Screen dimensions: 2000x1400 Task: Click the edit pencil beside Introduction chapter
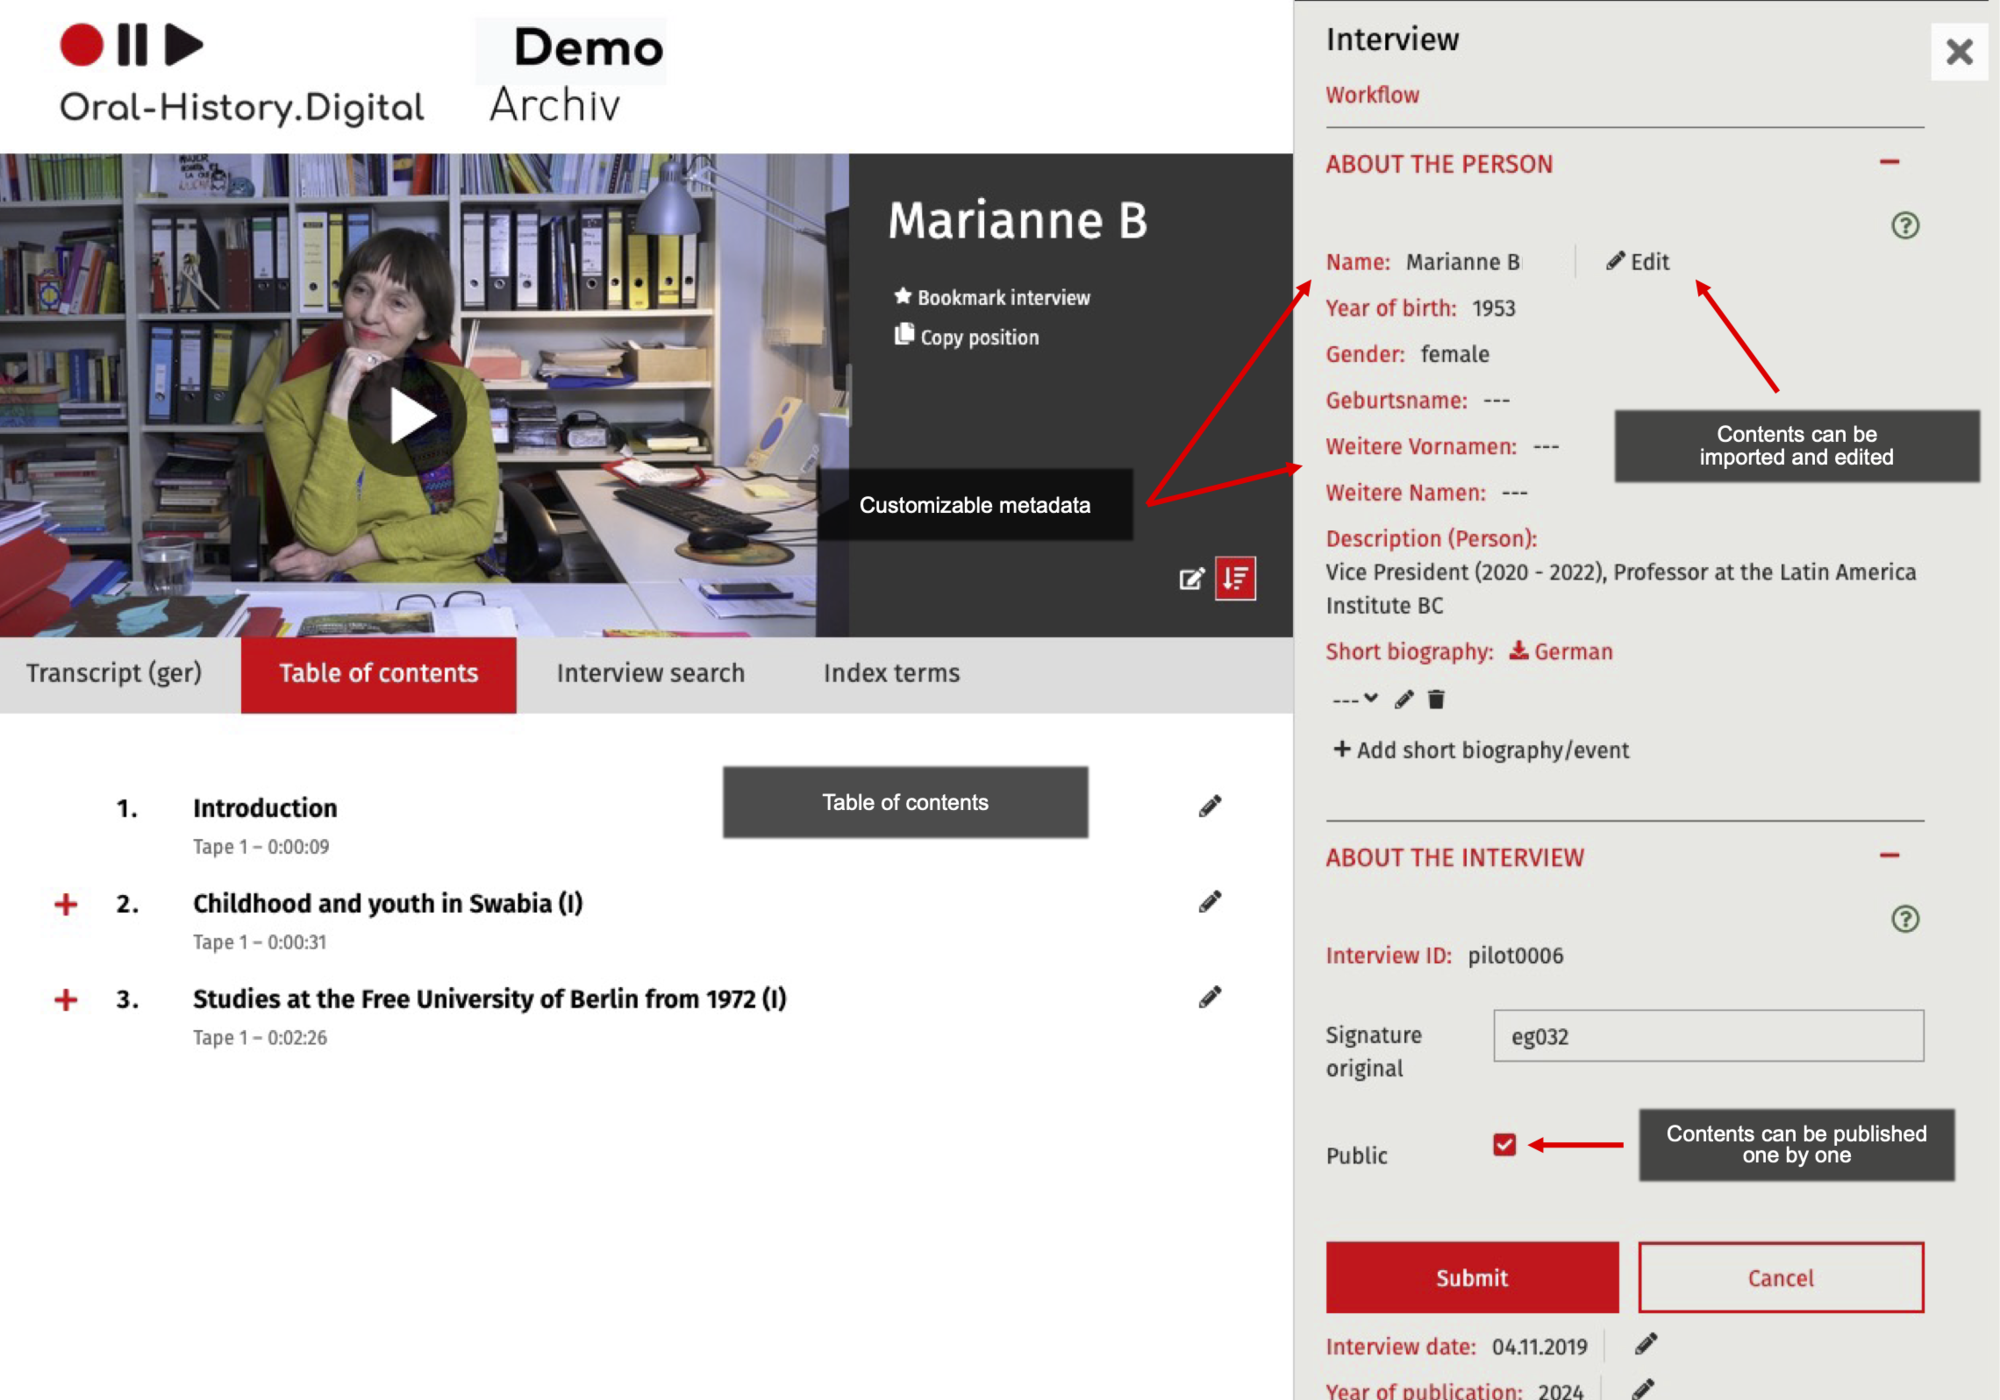point(1209,806)
